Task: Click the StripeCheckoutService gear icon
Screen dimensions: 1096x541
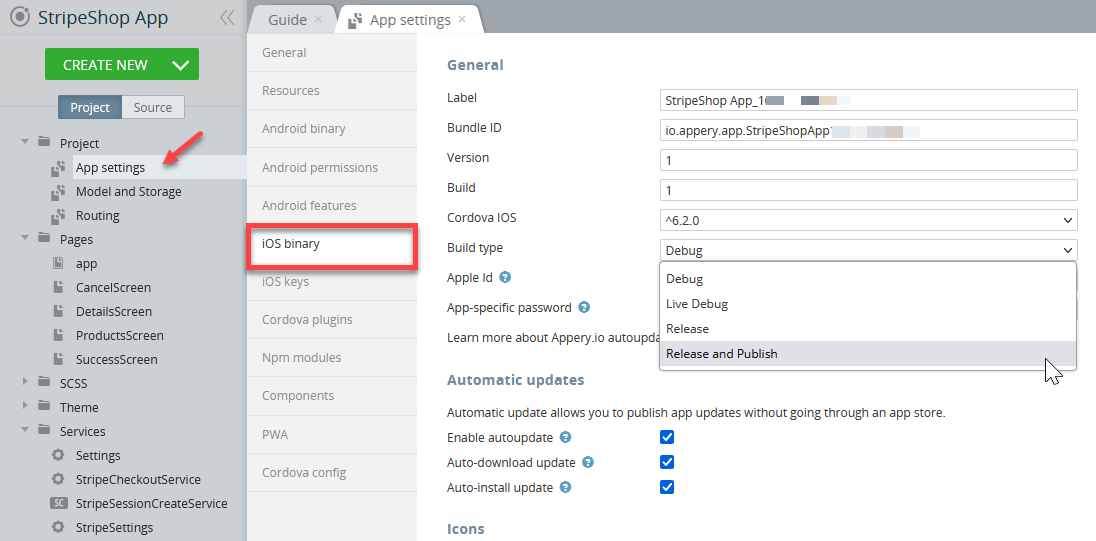Action: [59, 479]
